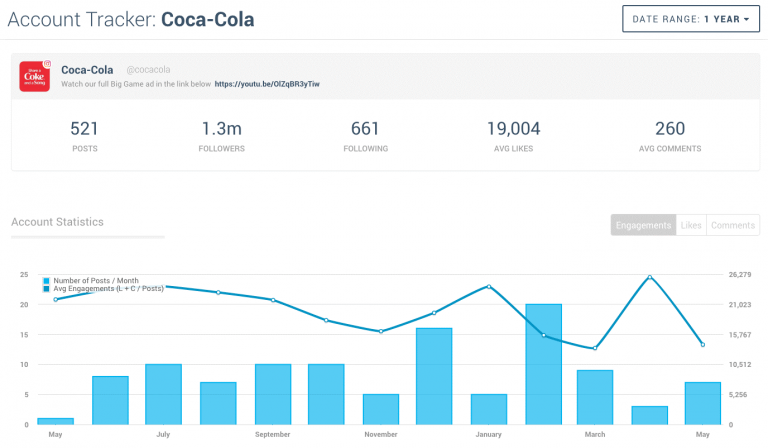Select the July bar in the chart
The height and width of the screenshot is (448, 768).
[163, 394]
